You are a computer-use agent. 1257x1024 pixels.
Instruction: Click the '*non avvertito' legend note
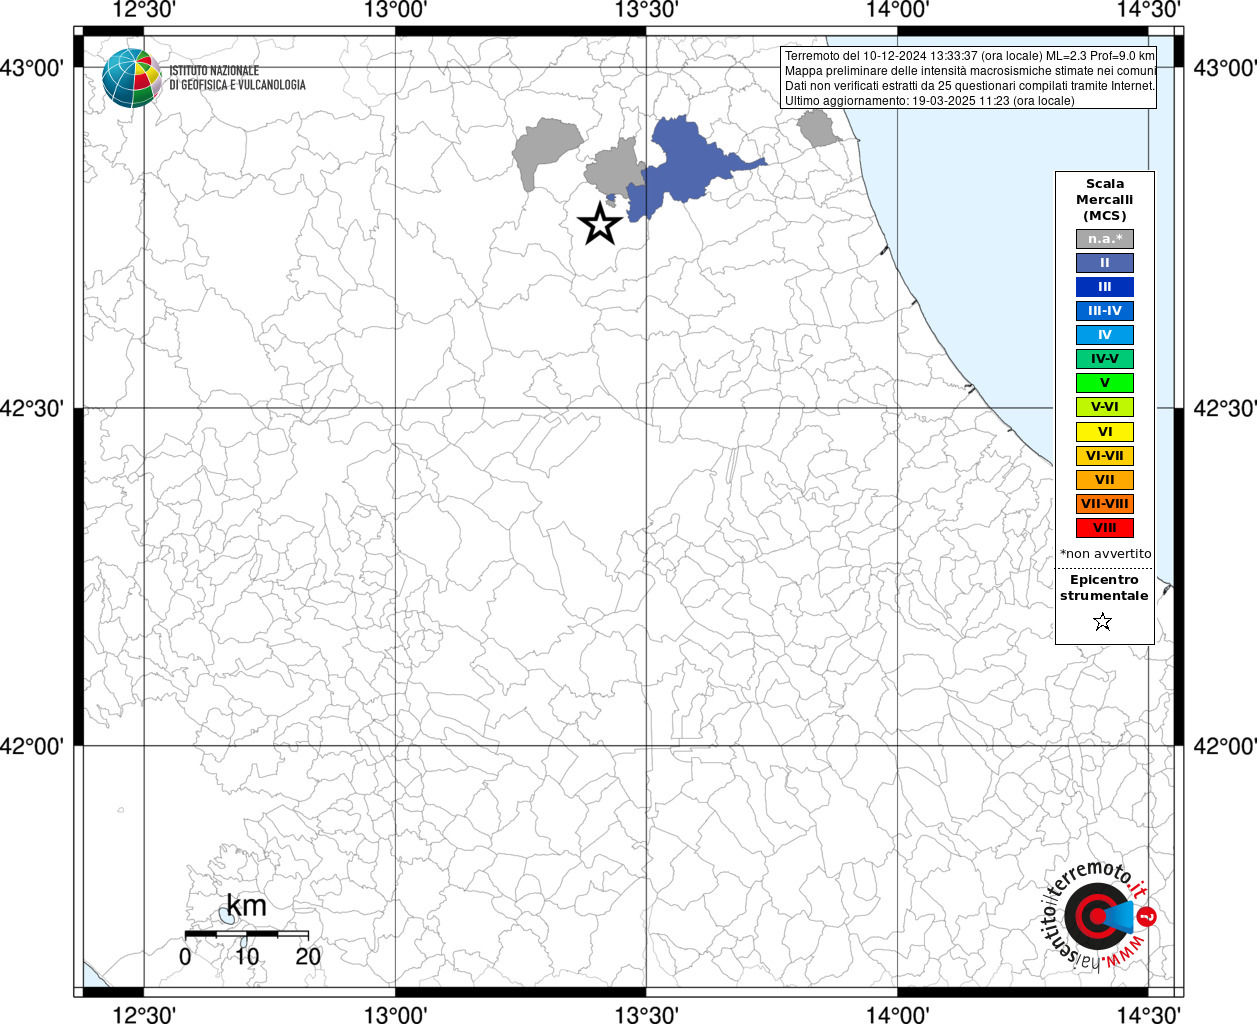1105,554
